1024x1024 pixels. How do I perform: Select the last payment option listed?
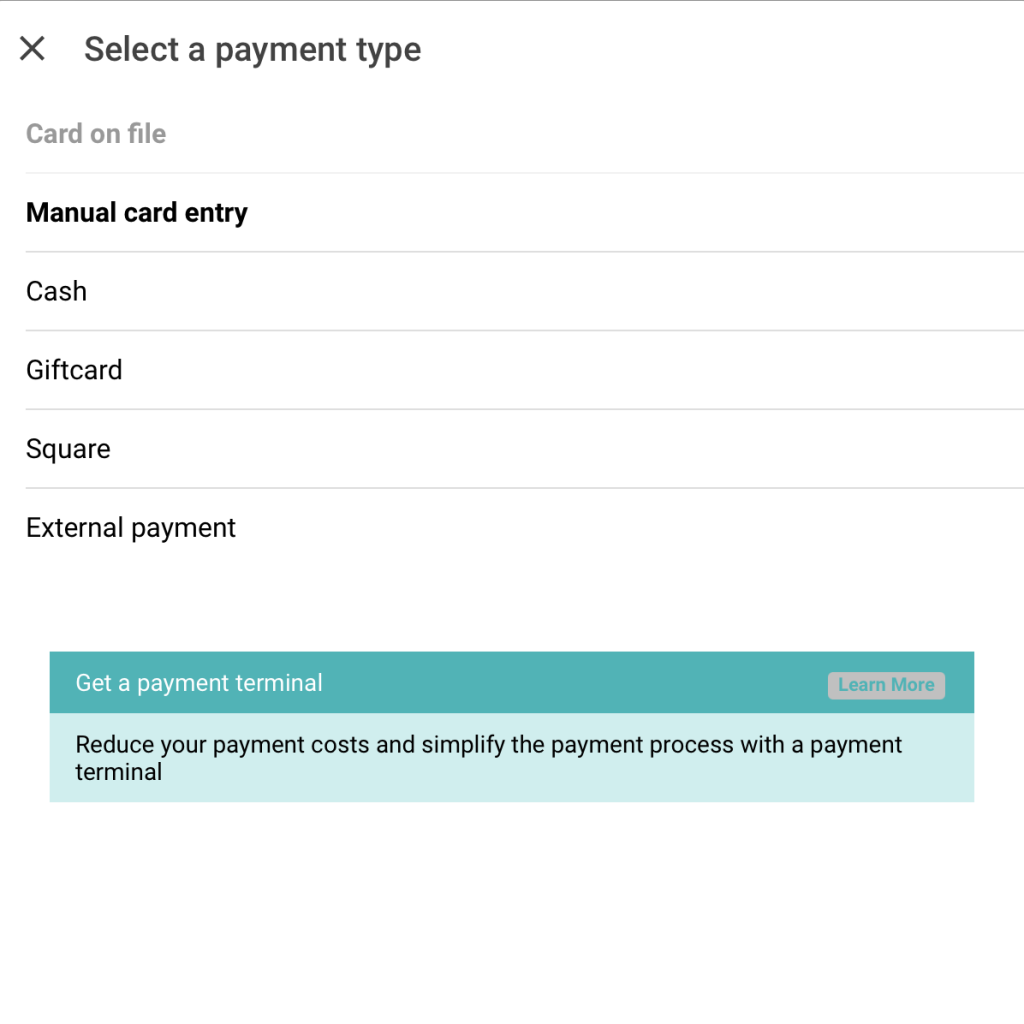click(130, 527)
